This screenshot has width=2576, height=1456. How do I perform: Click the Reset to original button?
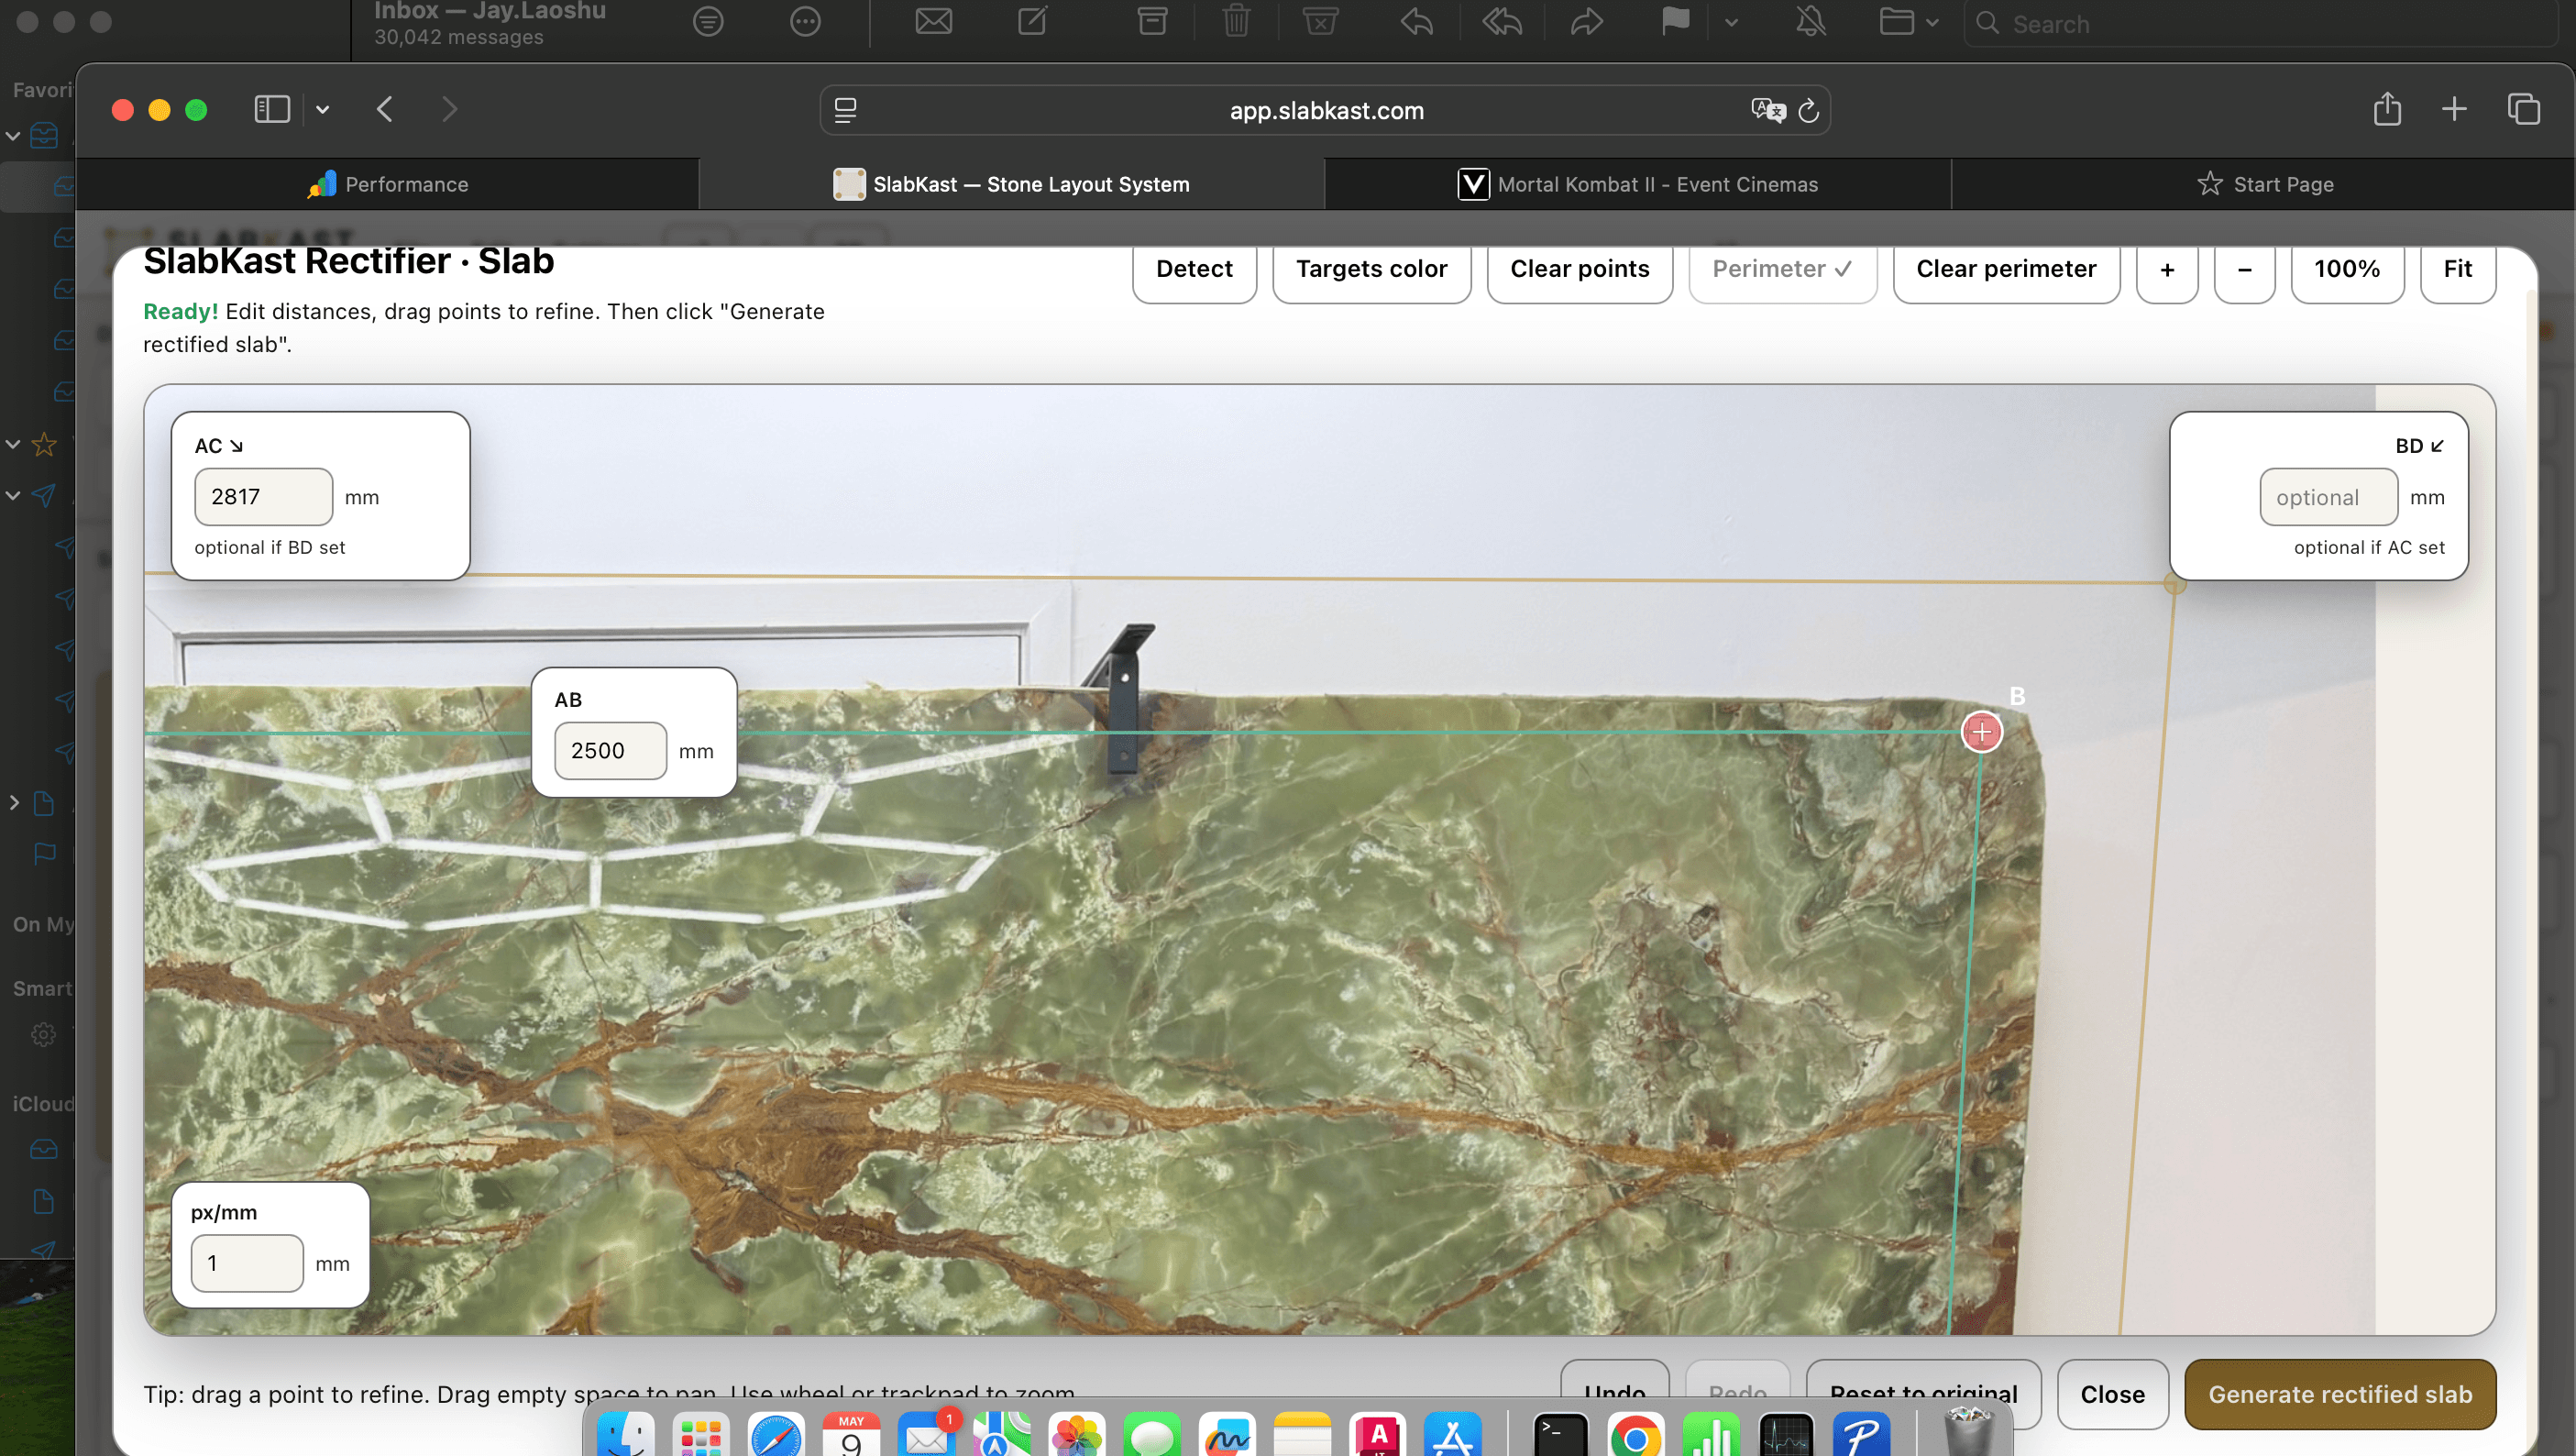[1923, 1385]
